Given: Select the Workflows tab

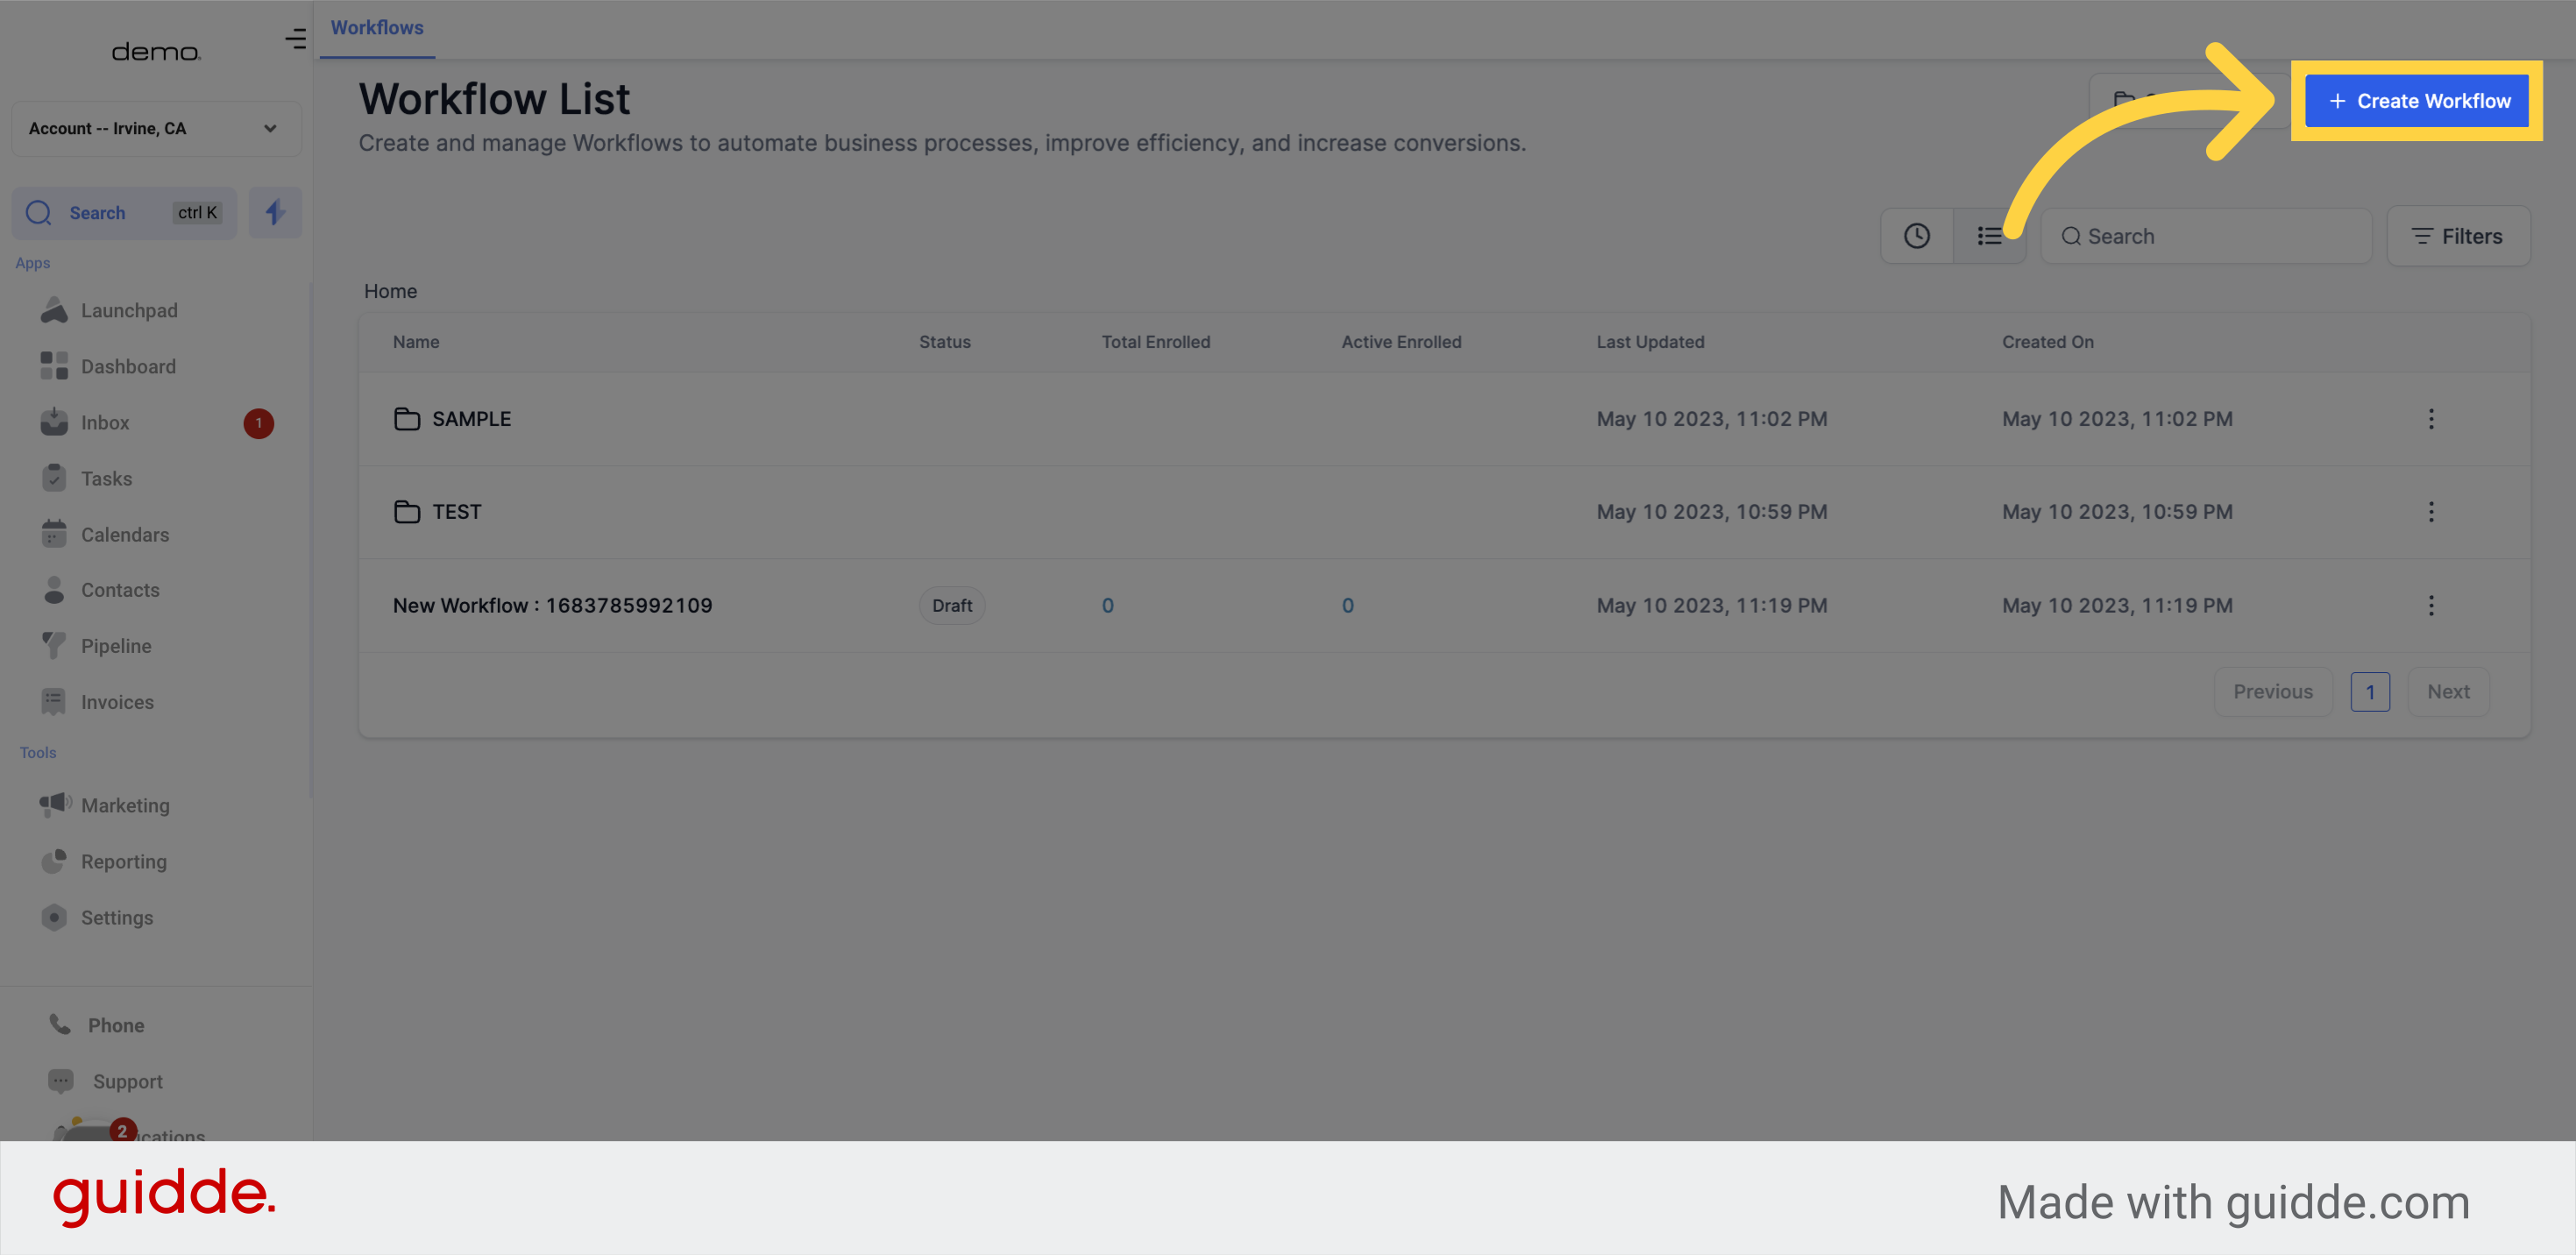Looking at the screenshot, I should click(377, 28).
